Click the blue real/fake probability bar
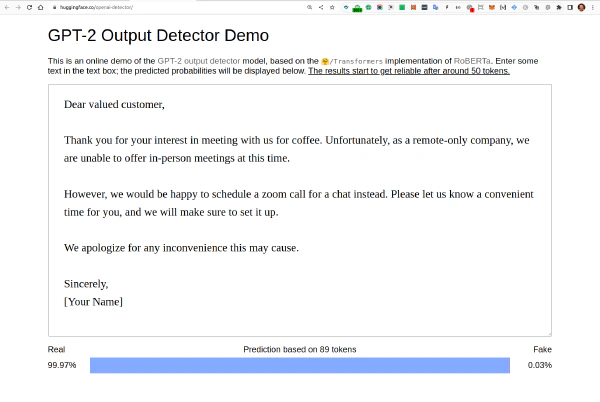 [300, 365]
